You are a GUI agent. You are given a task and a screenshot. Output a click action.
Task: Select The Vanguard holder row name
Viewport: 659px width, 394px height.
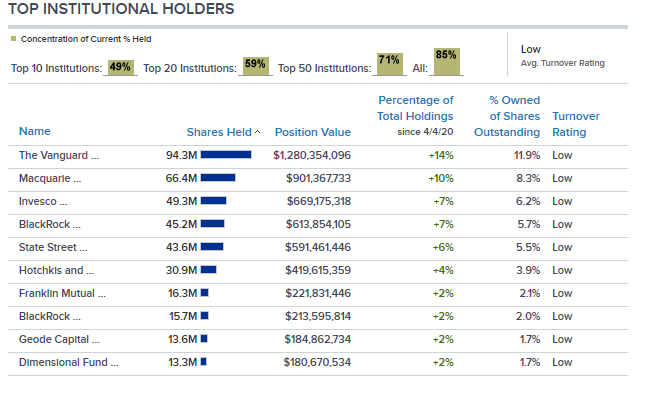pos(58,155)
